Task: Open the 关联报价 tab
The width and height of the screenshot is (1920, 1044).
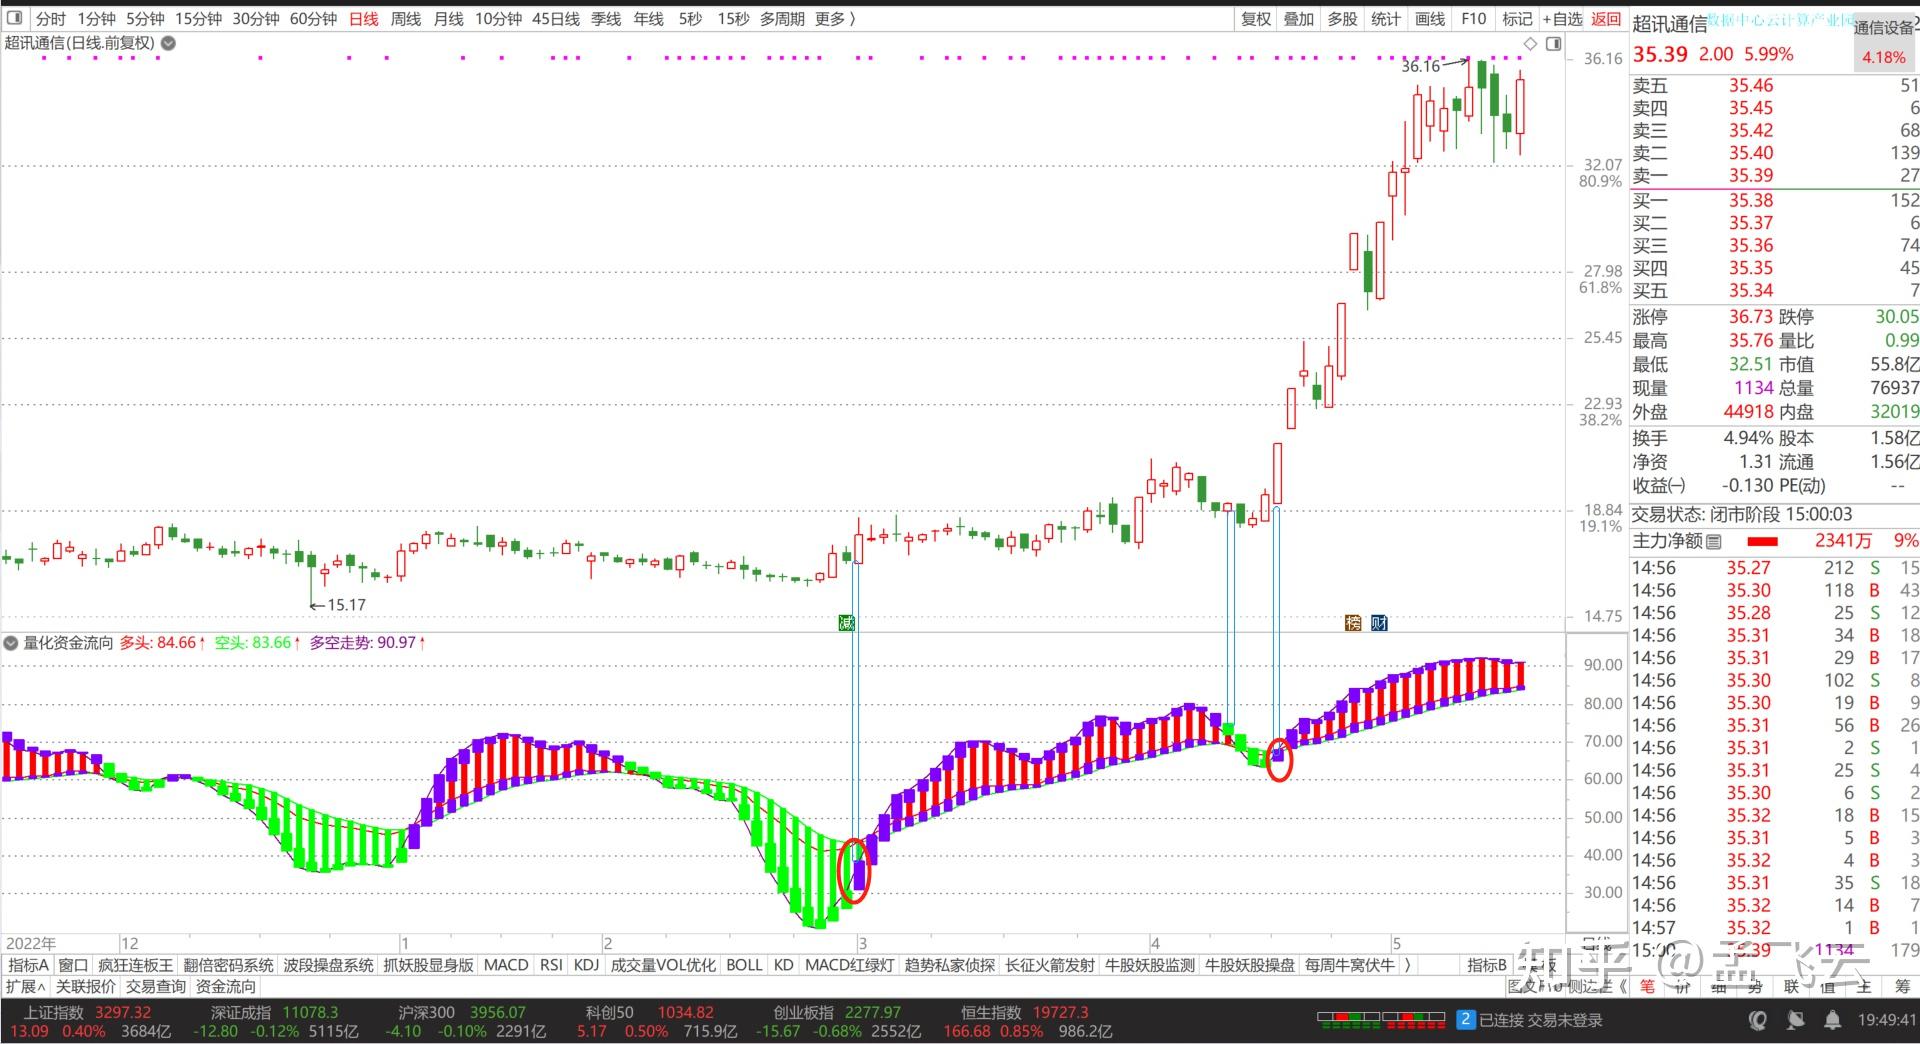Action: pos(86,987)
